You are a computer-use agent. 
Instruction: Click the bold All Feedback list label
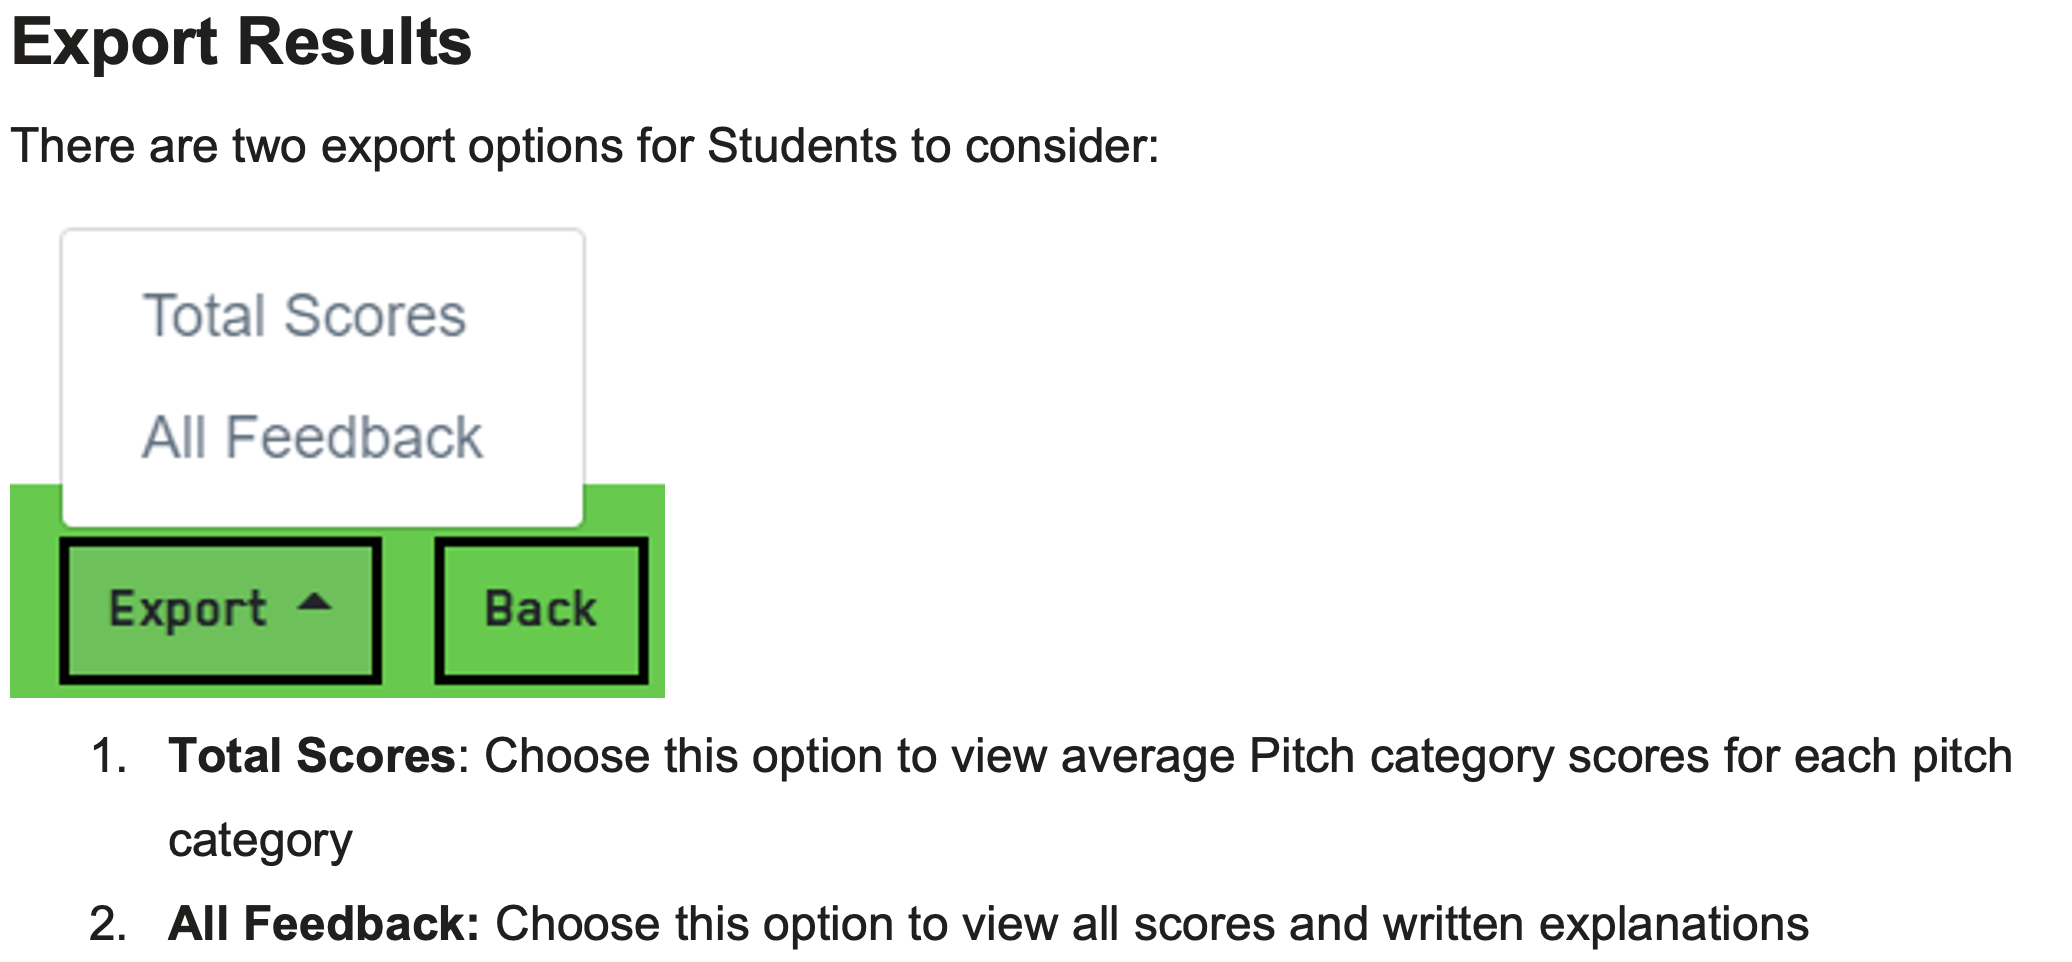point(324,924)
